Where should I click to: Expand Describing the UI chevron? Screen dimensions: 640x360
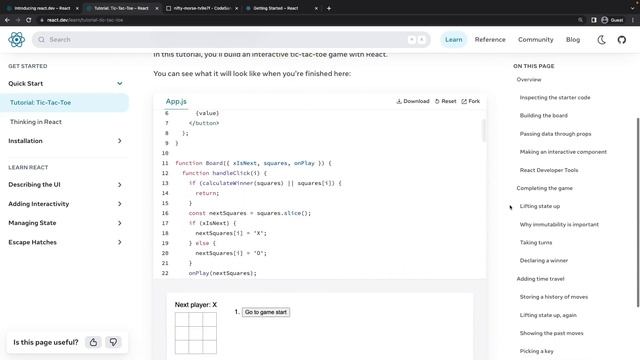pos(120,184)
